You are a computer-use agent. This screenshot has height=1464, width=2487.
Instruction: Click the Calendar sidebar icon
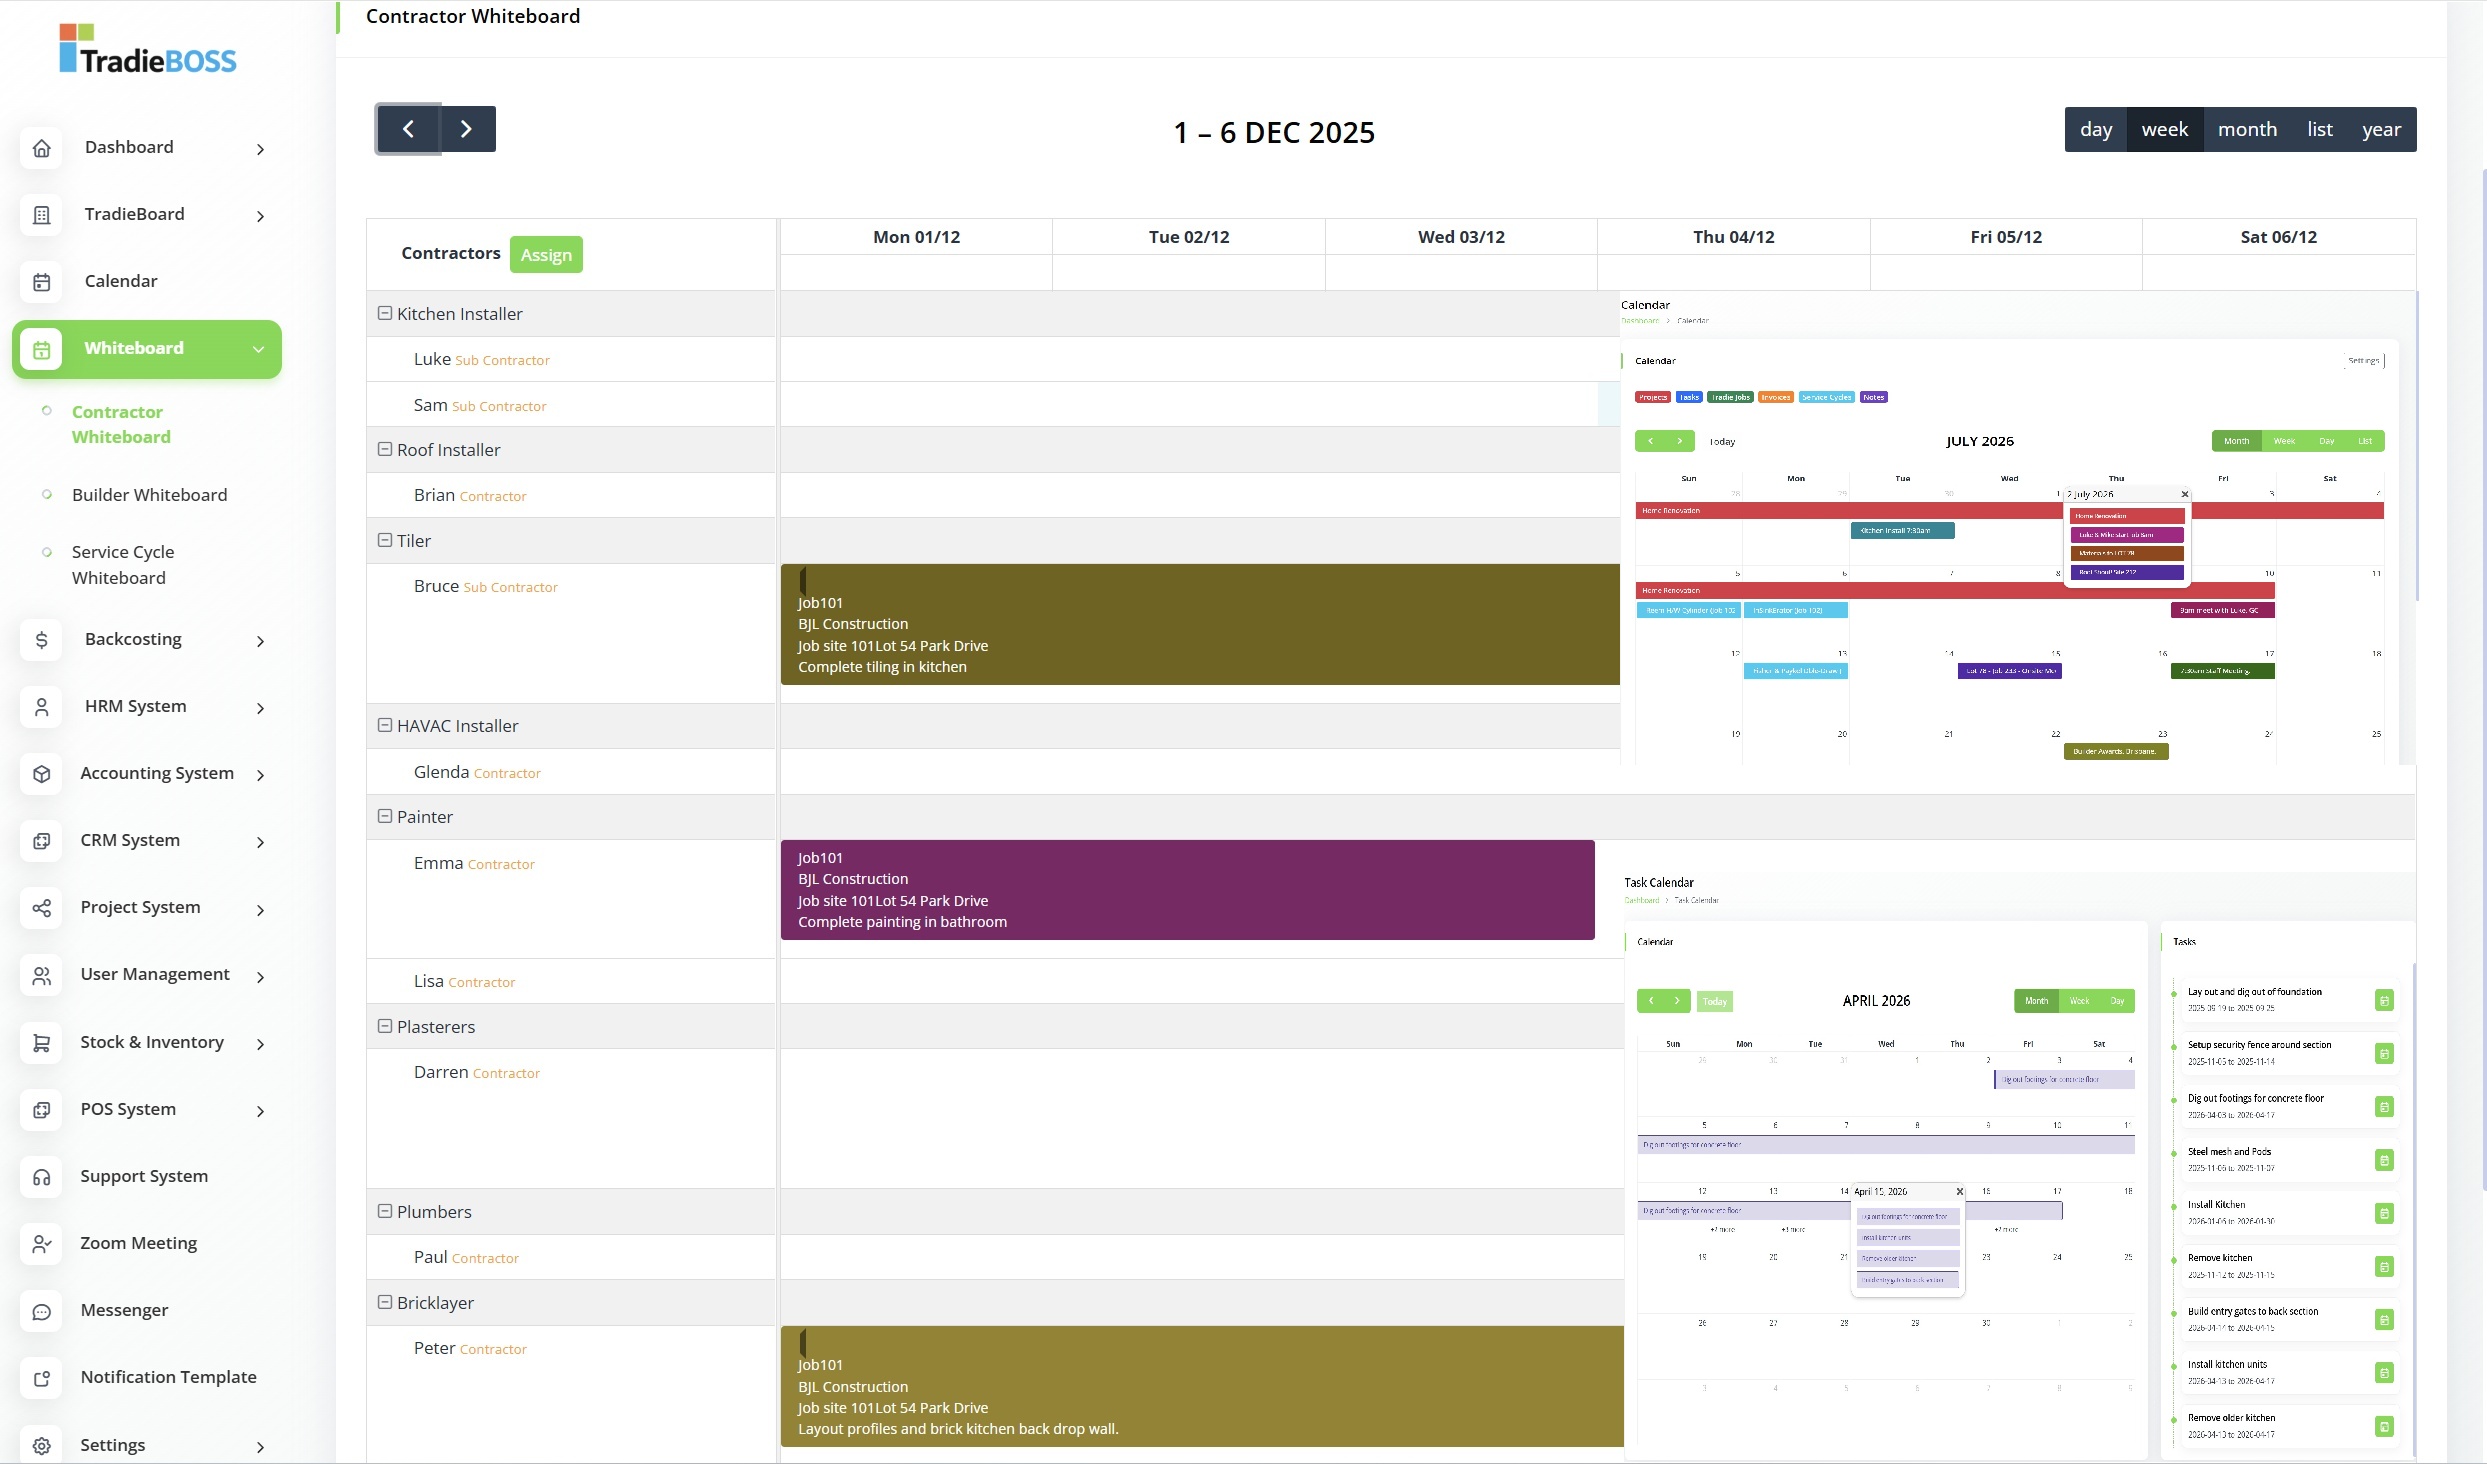(41, 282)
